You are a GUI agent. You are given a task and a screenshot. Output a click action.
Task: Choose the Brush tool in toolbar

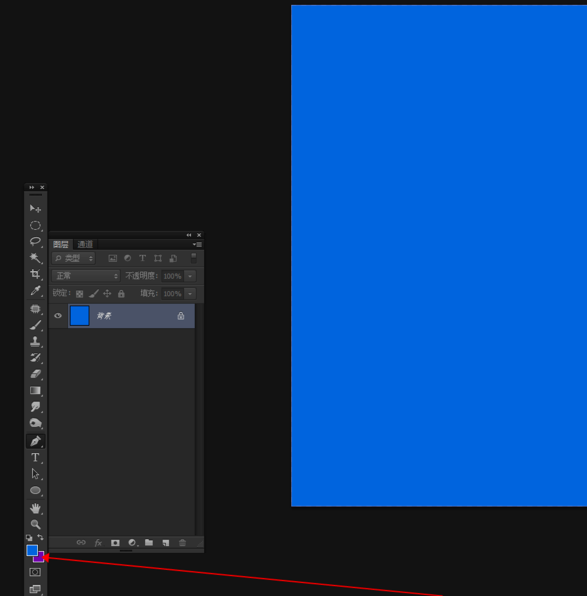[35, 325]
